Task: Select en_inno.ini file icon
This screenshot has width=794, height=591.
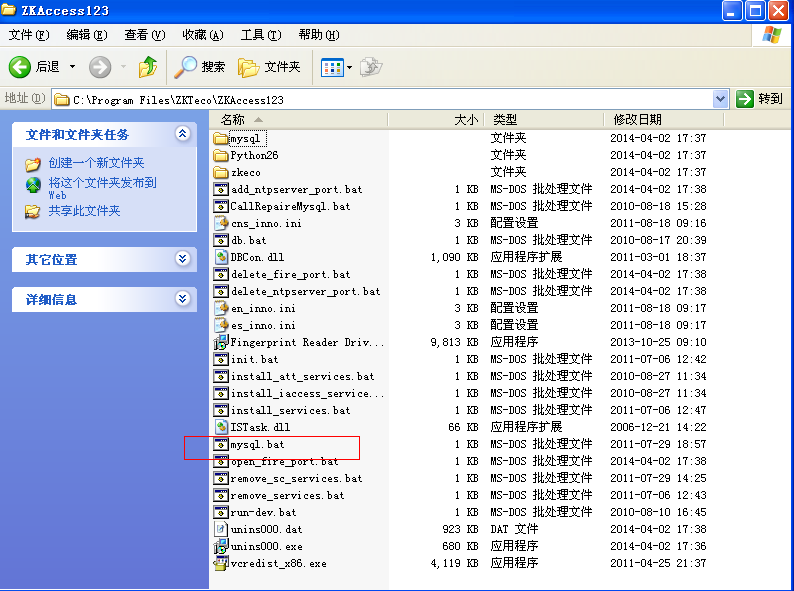Action: 221,308
